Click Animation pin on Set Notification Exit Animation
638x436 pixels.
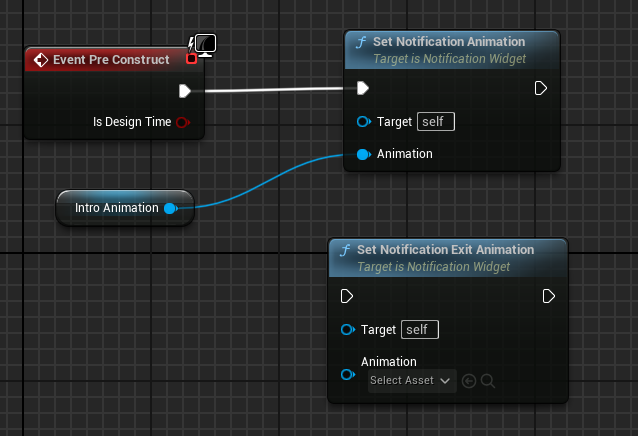point(348,374)
